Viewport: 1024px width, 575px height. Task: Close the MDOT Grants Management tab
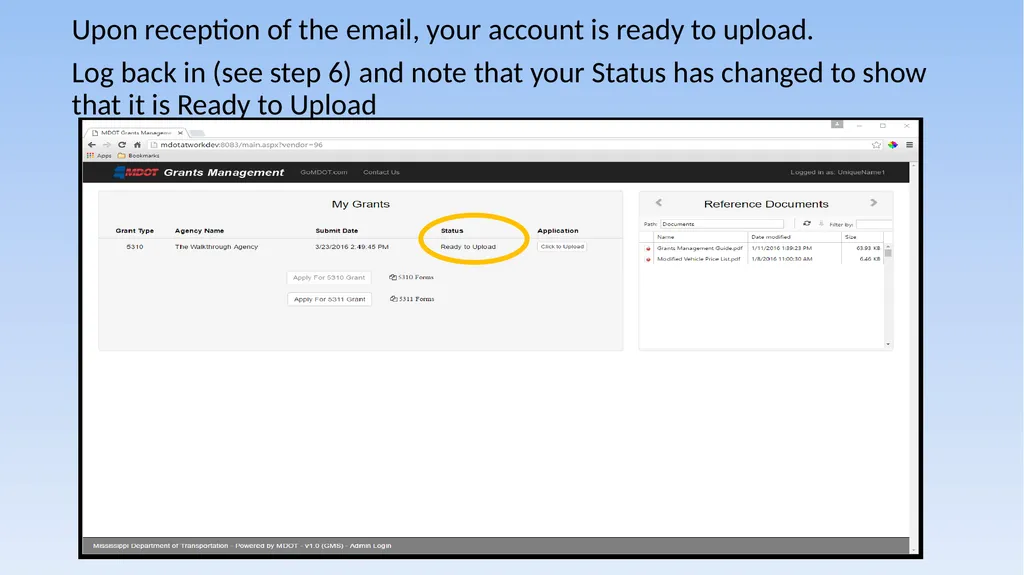180,133
